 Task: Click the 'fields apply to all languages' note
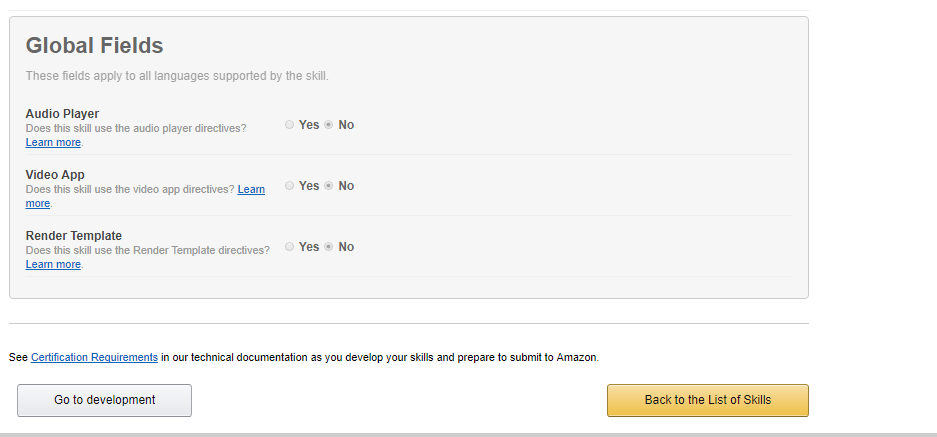176,76
